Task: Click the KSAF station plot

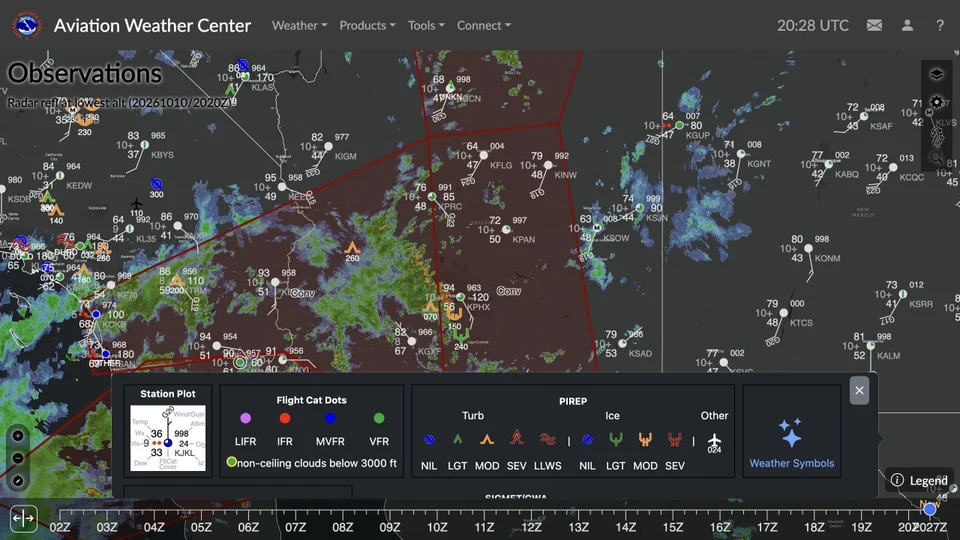Action: point(864,116)
